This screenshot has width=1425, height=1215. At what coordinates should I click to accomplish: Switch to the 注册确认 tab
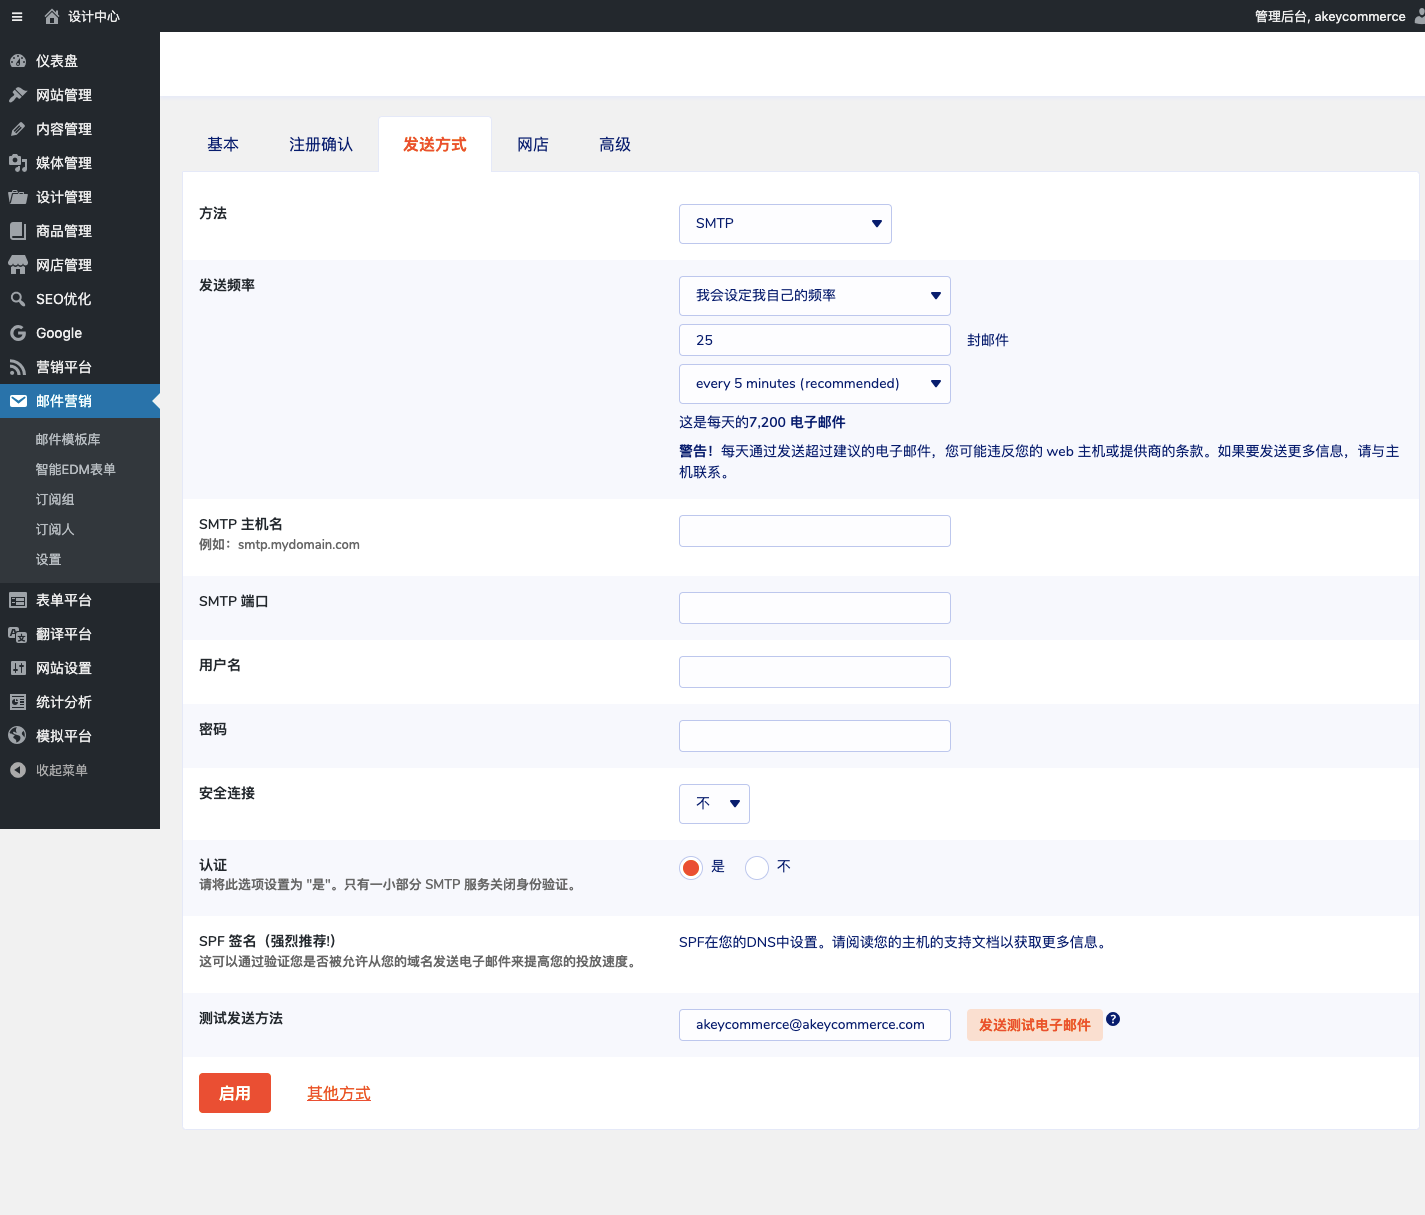click(321, 145)
